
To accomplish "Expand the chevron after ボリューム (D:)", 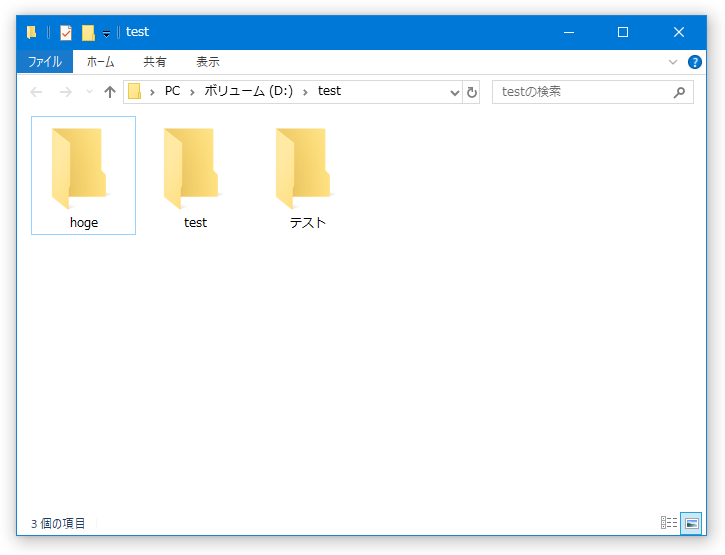I will [305, 92].
